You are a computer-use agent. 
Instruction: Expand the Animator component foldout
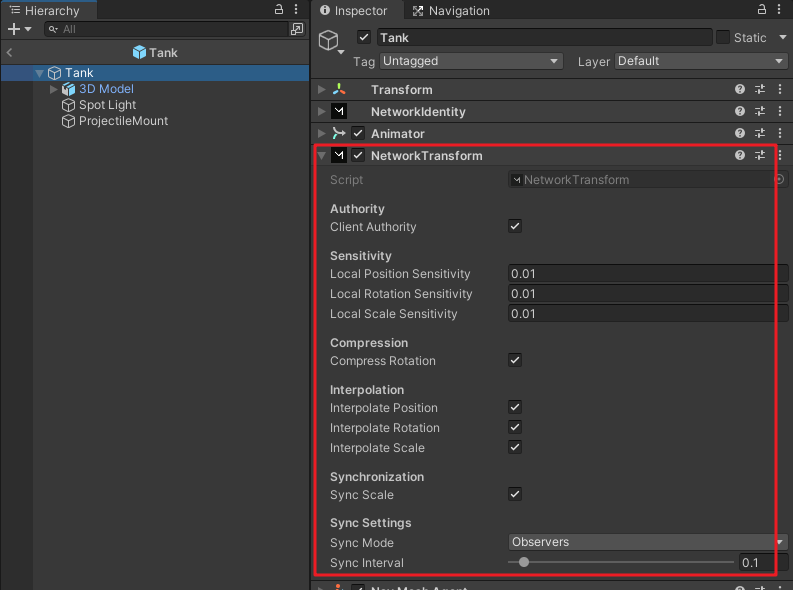[x=322, y=133]
